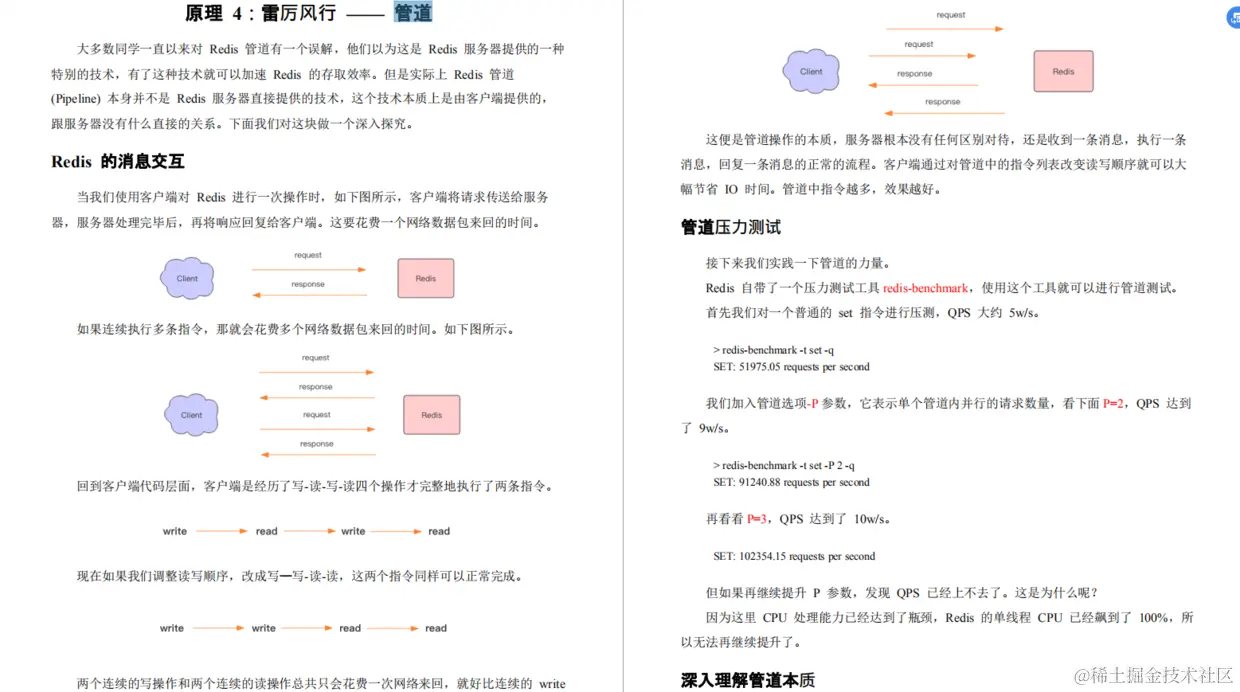Click the line '接下来我们实践一下管道的力量。'

(x=797, y=263)
